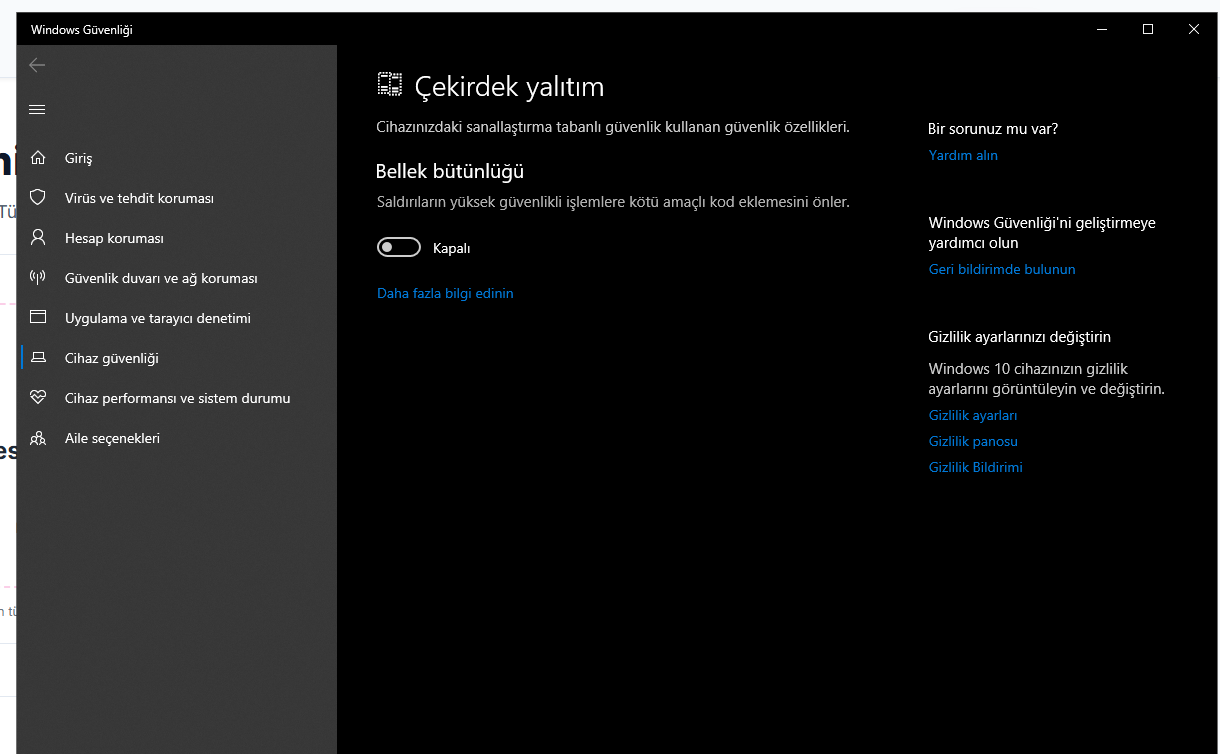Viewport: 1220px width, 754px height.
Task: Click the Kapalı toggle label
Action: (452, 248)
